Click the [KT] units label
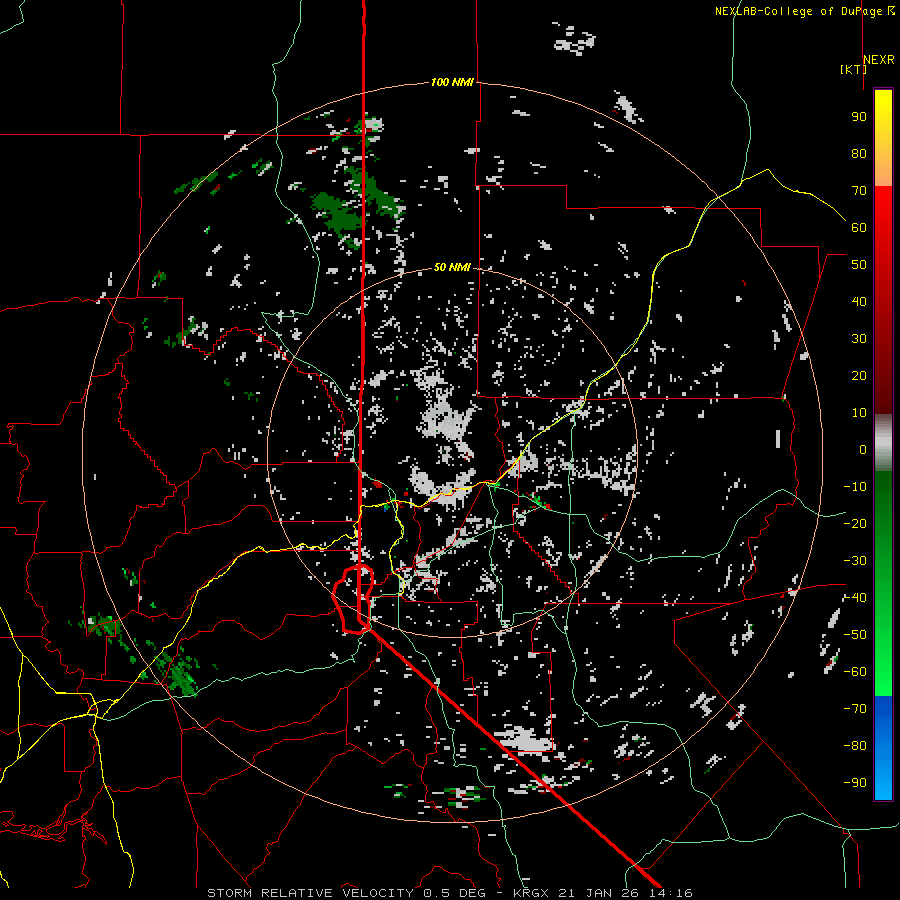This screenshot has height=900, width=900. tap(853, 69)
